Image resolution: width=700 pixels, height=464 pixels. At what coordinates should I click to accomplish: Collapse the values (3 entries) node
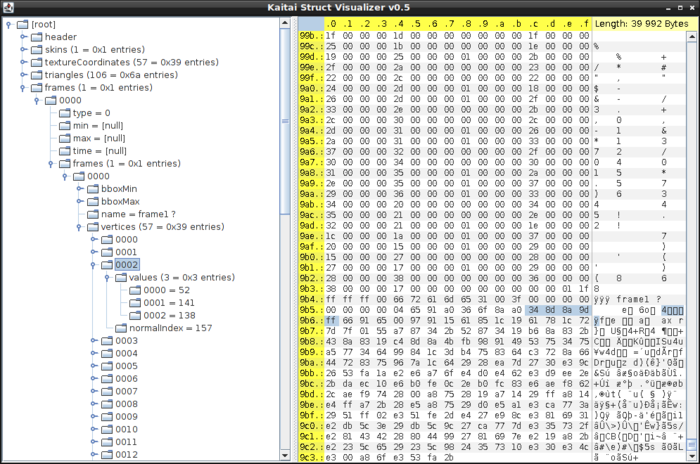point(107,277)
